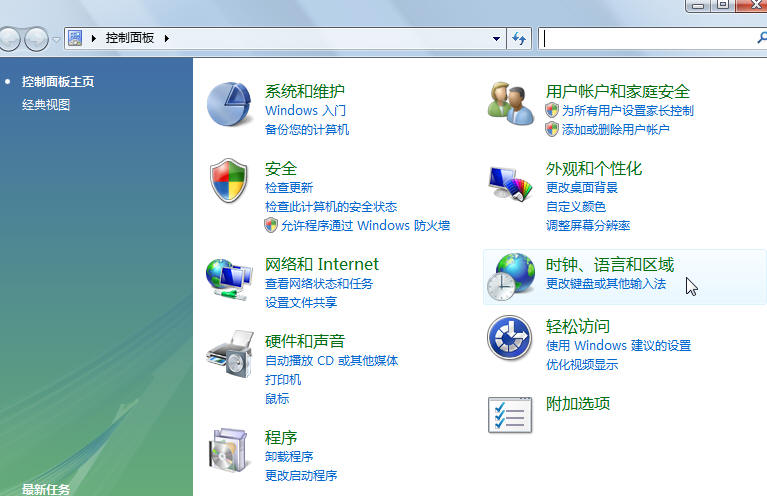Image resolution: width=767 pixels, height=496 pixels.
Task: Click the Hardware and Sound printer icon
Action: [230, 353]
